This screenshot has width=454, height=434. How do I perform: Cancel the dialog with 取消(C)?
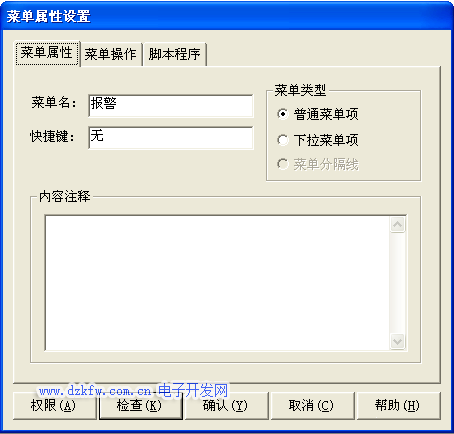313,406
